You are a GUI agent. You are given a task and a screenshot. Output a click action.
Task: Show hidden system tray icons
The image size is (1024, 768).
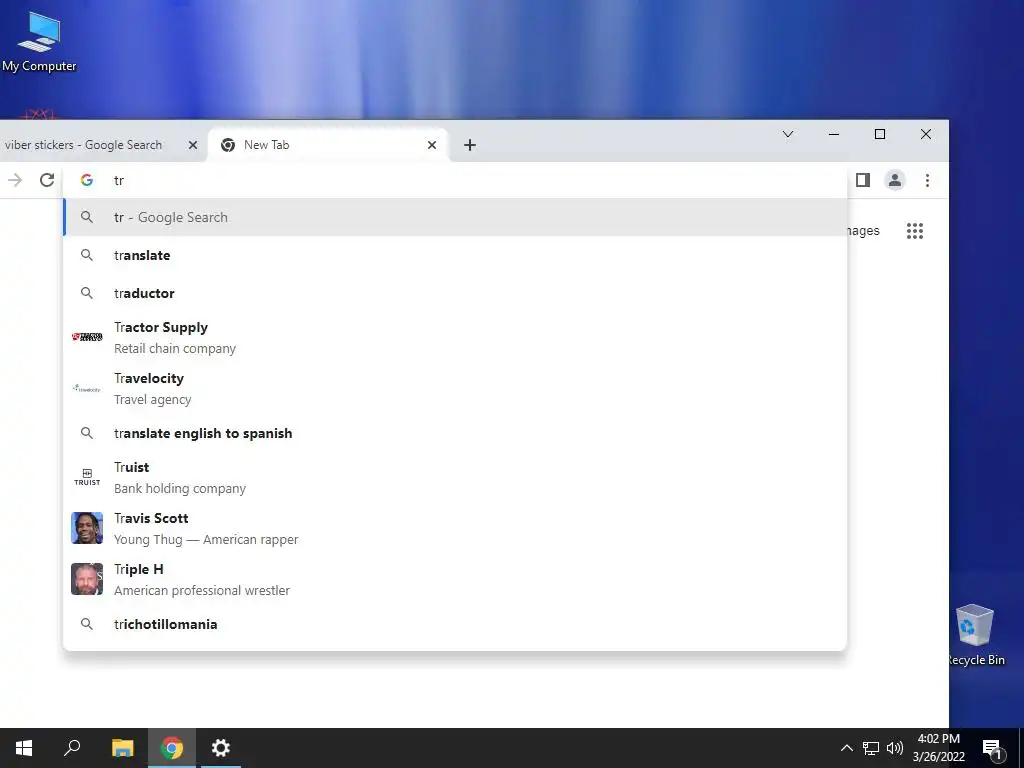click(846, 748)
